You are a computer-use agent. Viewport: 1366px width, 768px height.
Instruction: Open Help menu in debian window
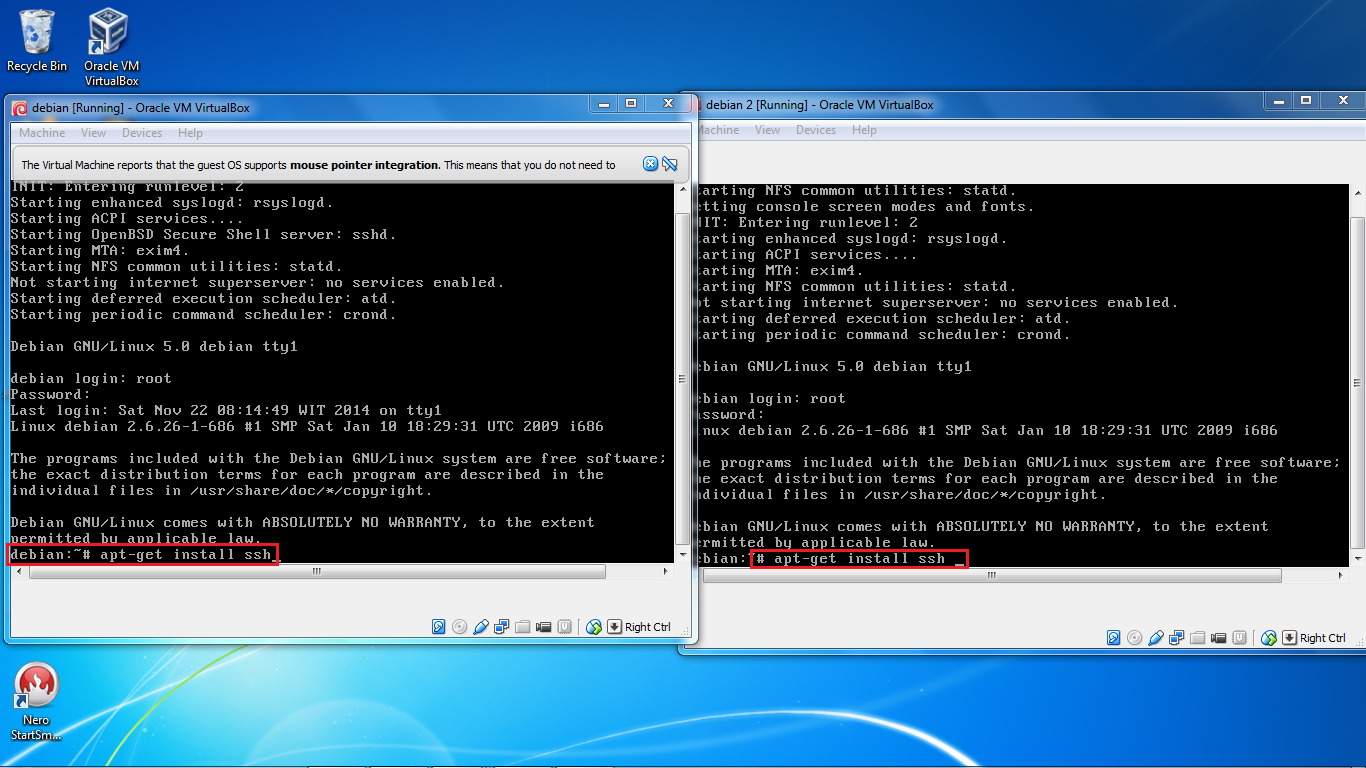(190, 133)
